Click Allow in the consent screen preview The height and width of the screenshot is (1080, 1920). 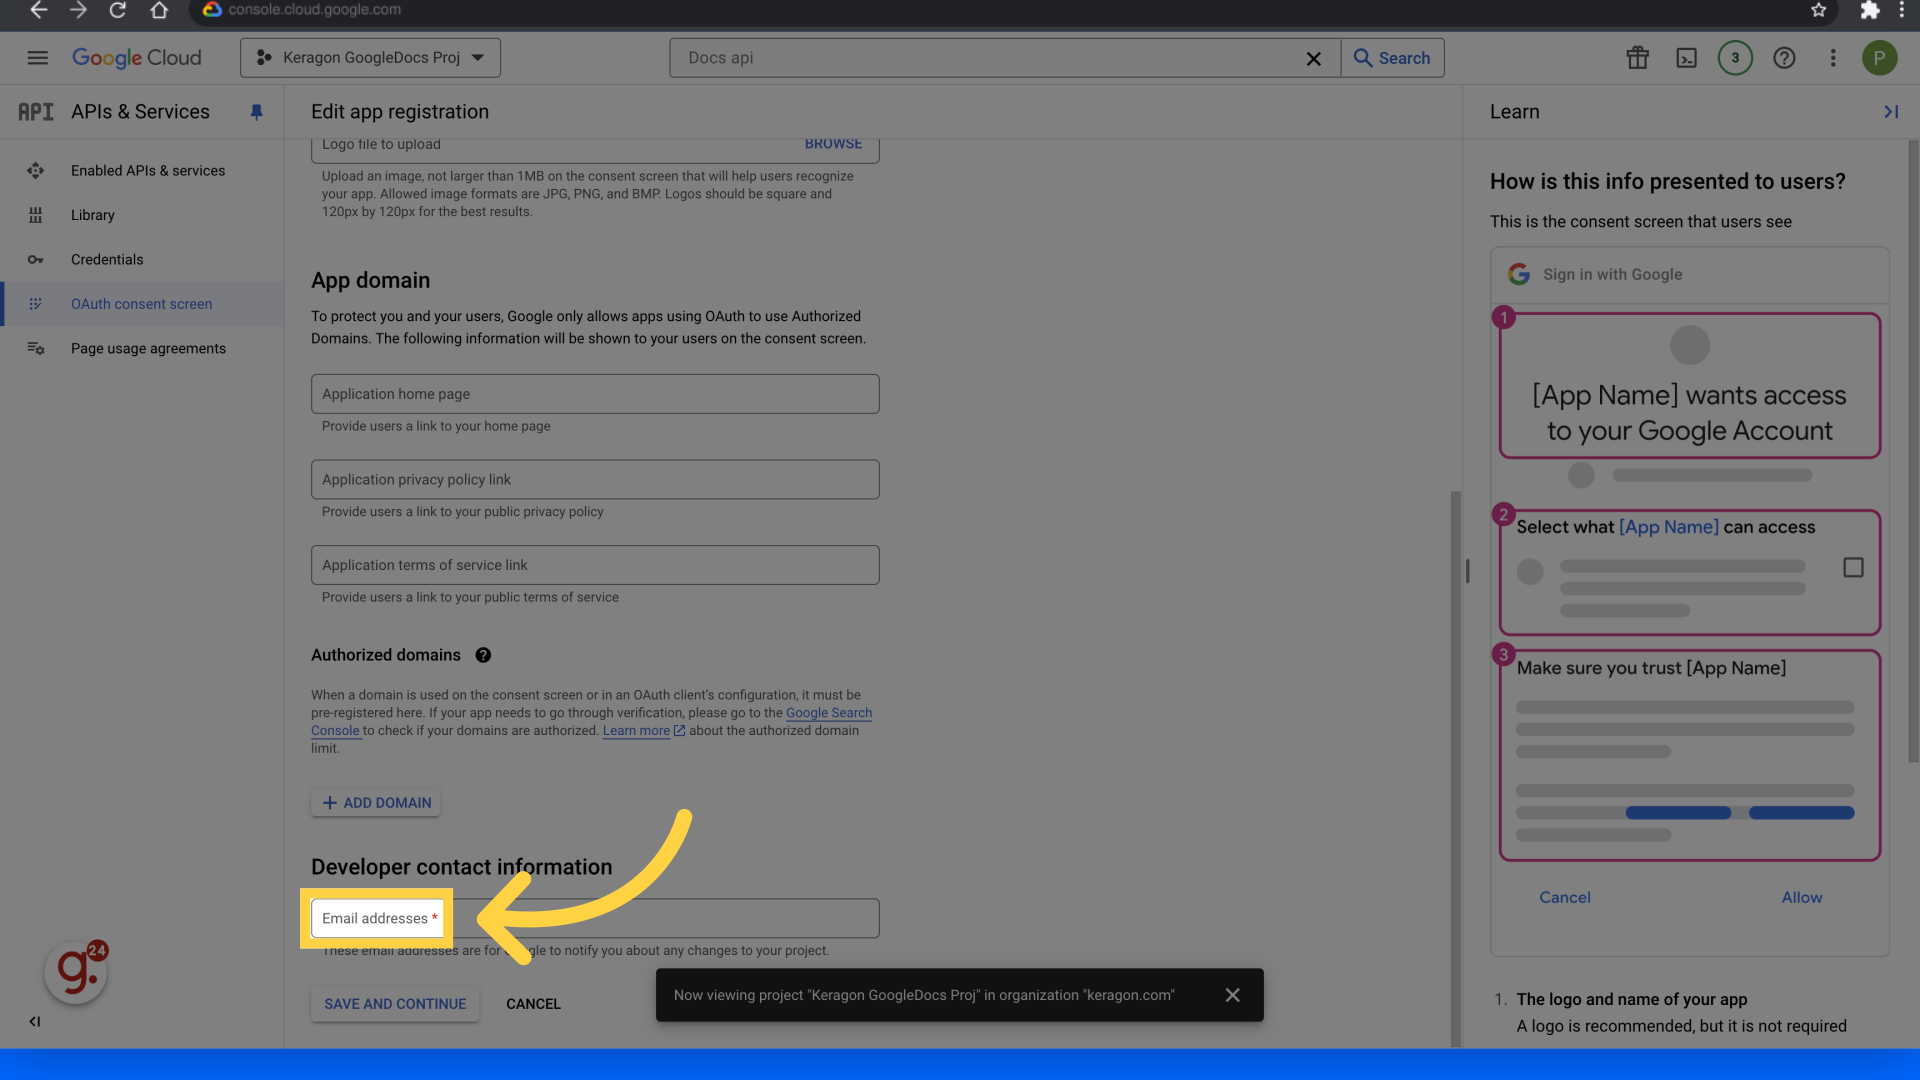1802,898
